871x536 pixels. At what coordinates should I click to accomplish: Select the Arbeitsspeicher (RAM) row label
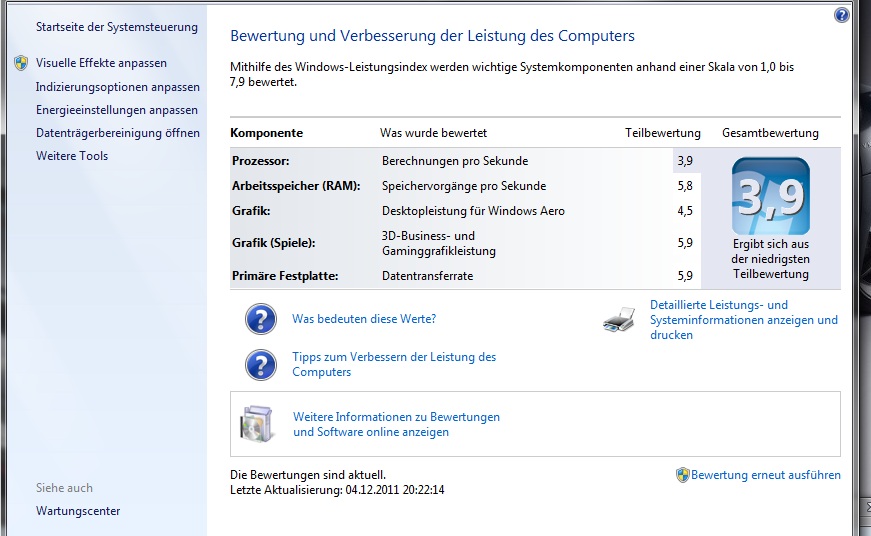tap(296, 186)
